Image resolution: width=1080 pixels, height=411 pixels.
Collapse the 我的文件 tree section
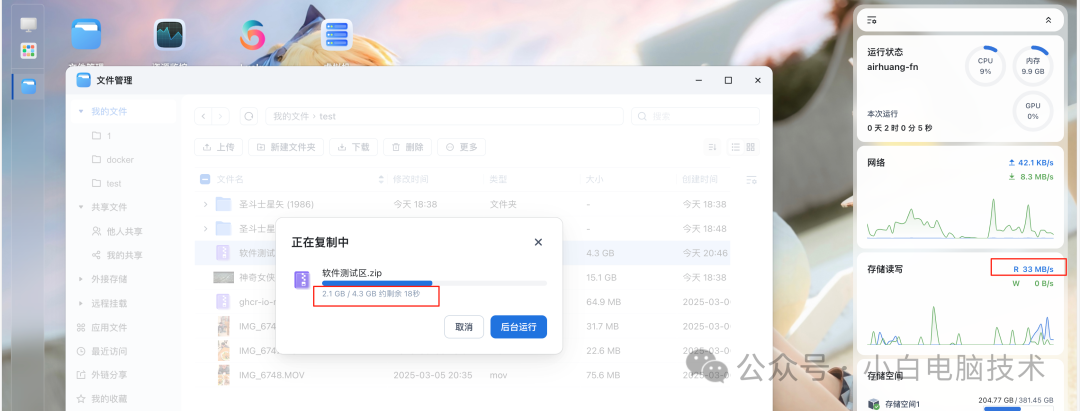[81, 112]
